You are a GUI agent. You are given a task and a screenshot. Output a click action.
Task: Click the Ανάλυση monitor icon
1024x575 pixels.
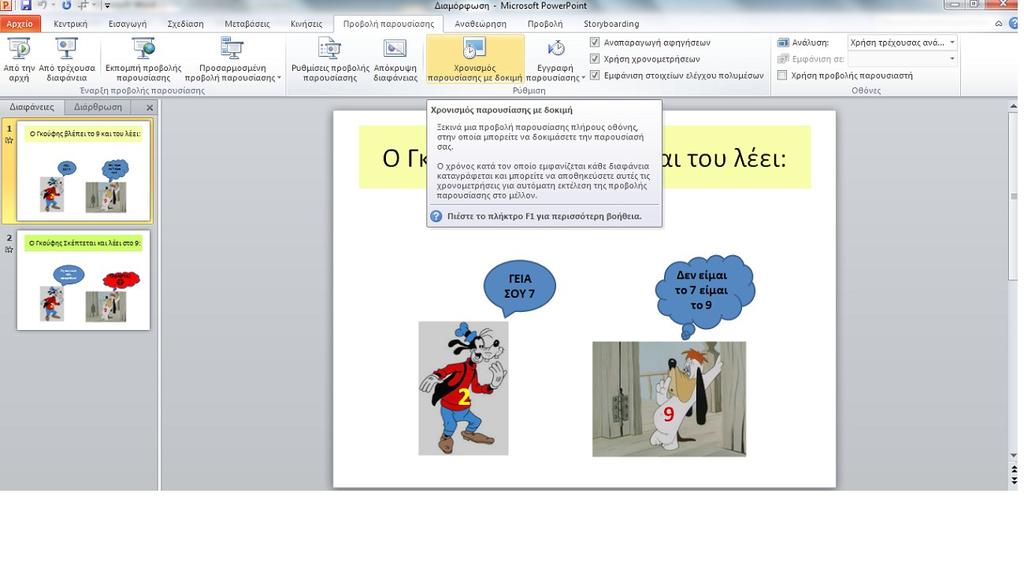coord(783,42)
